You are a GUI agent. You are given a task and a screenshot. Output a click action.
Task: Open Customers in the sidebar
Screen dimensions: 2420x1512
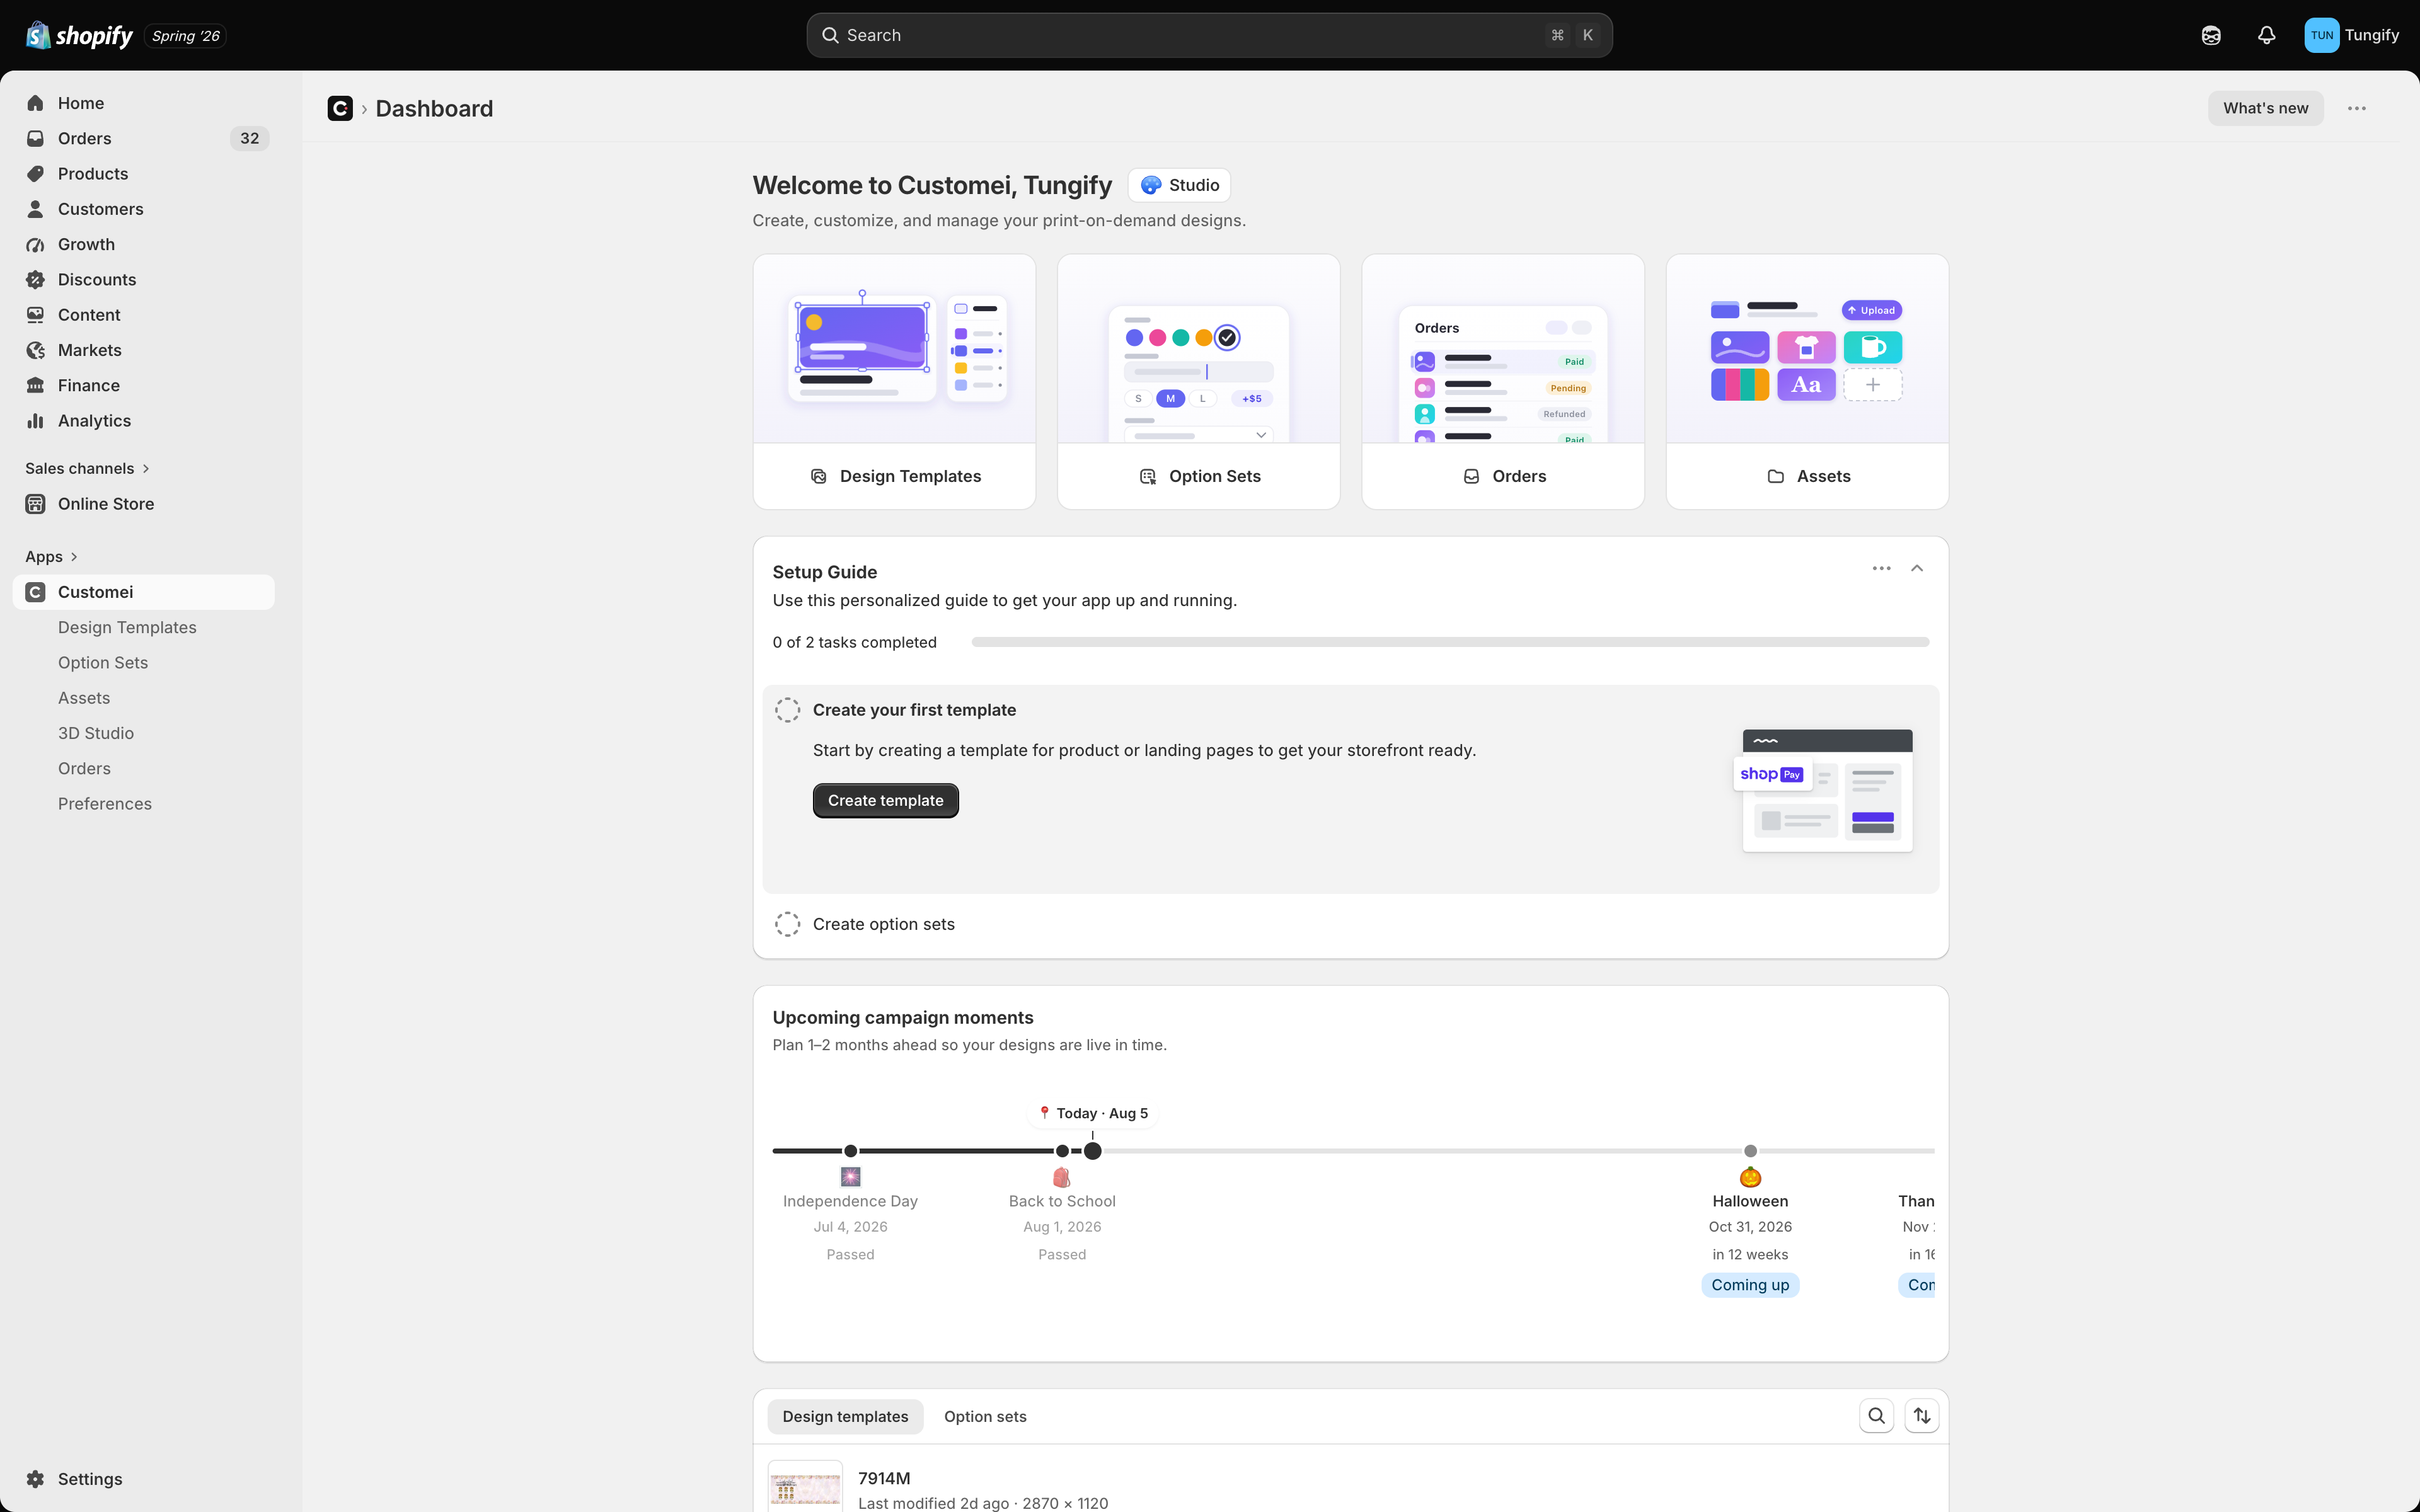point(145,209)
